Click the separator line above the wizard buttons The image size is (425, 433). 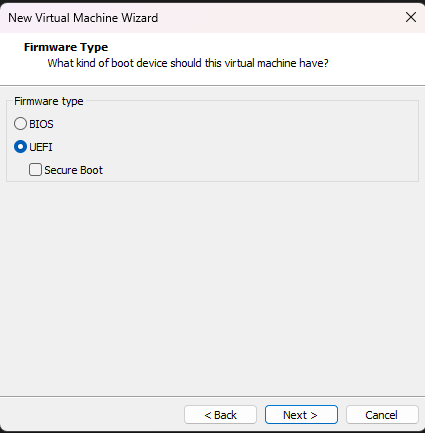point(212,396)
